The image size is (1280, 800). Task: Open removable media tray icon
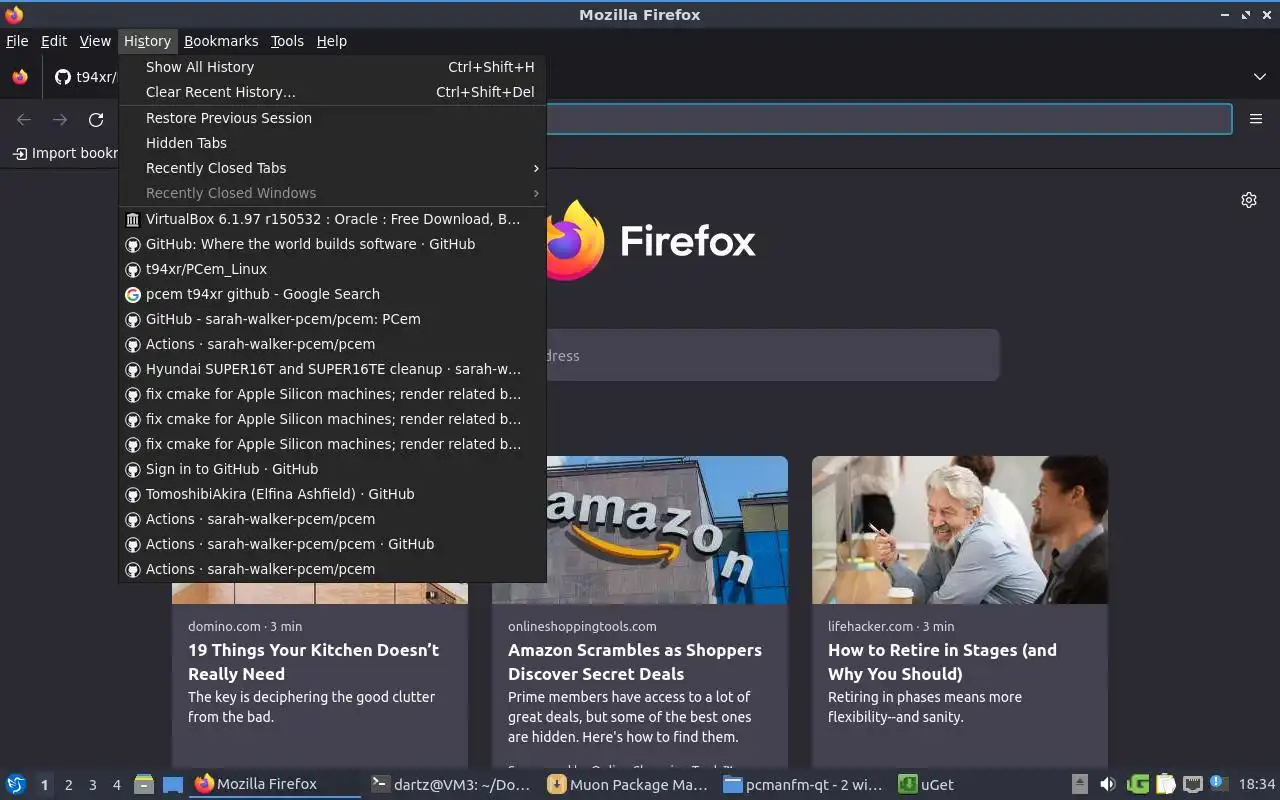click(1080, 784)
